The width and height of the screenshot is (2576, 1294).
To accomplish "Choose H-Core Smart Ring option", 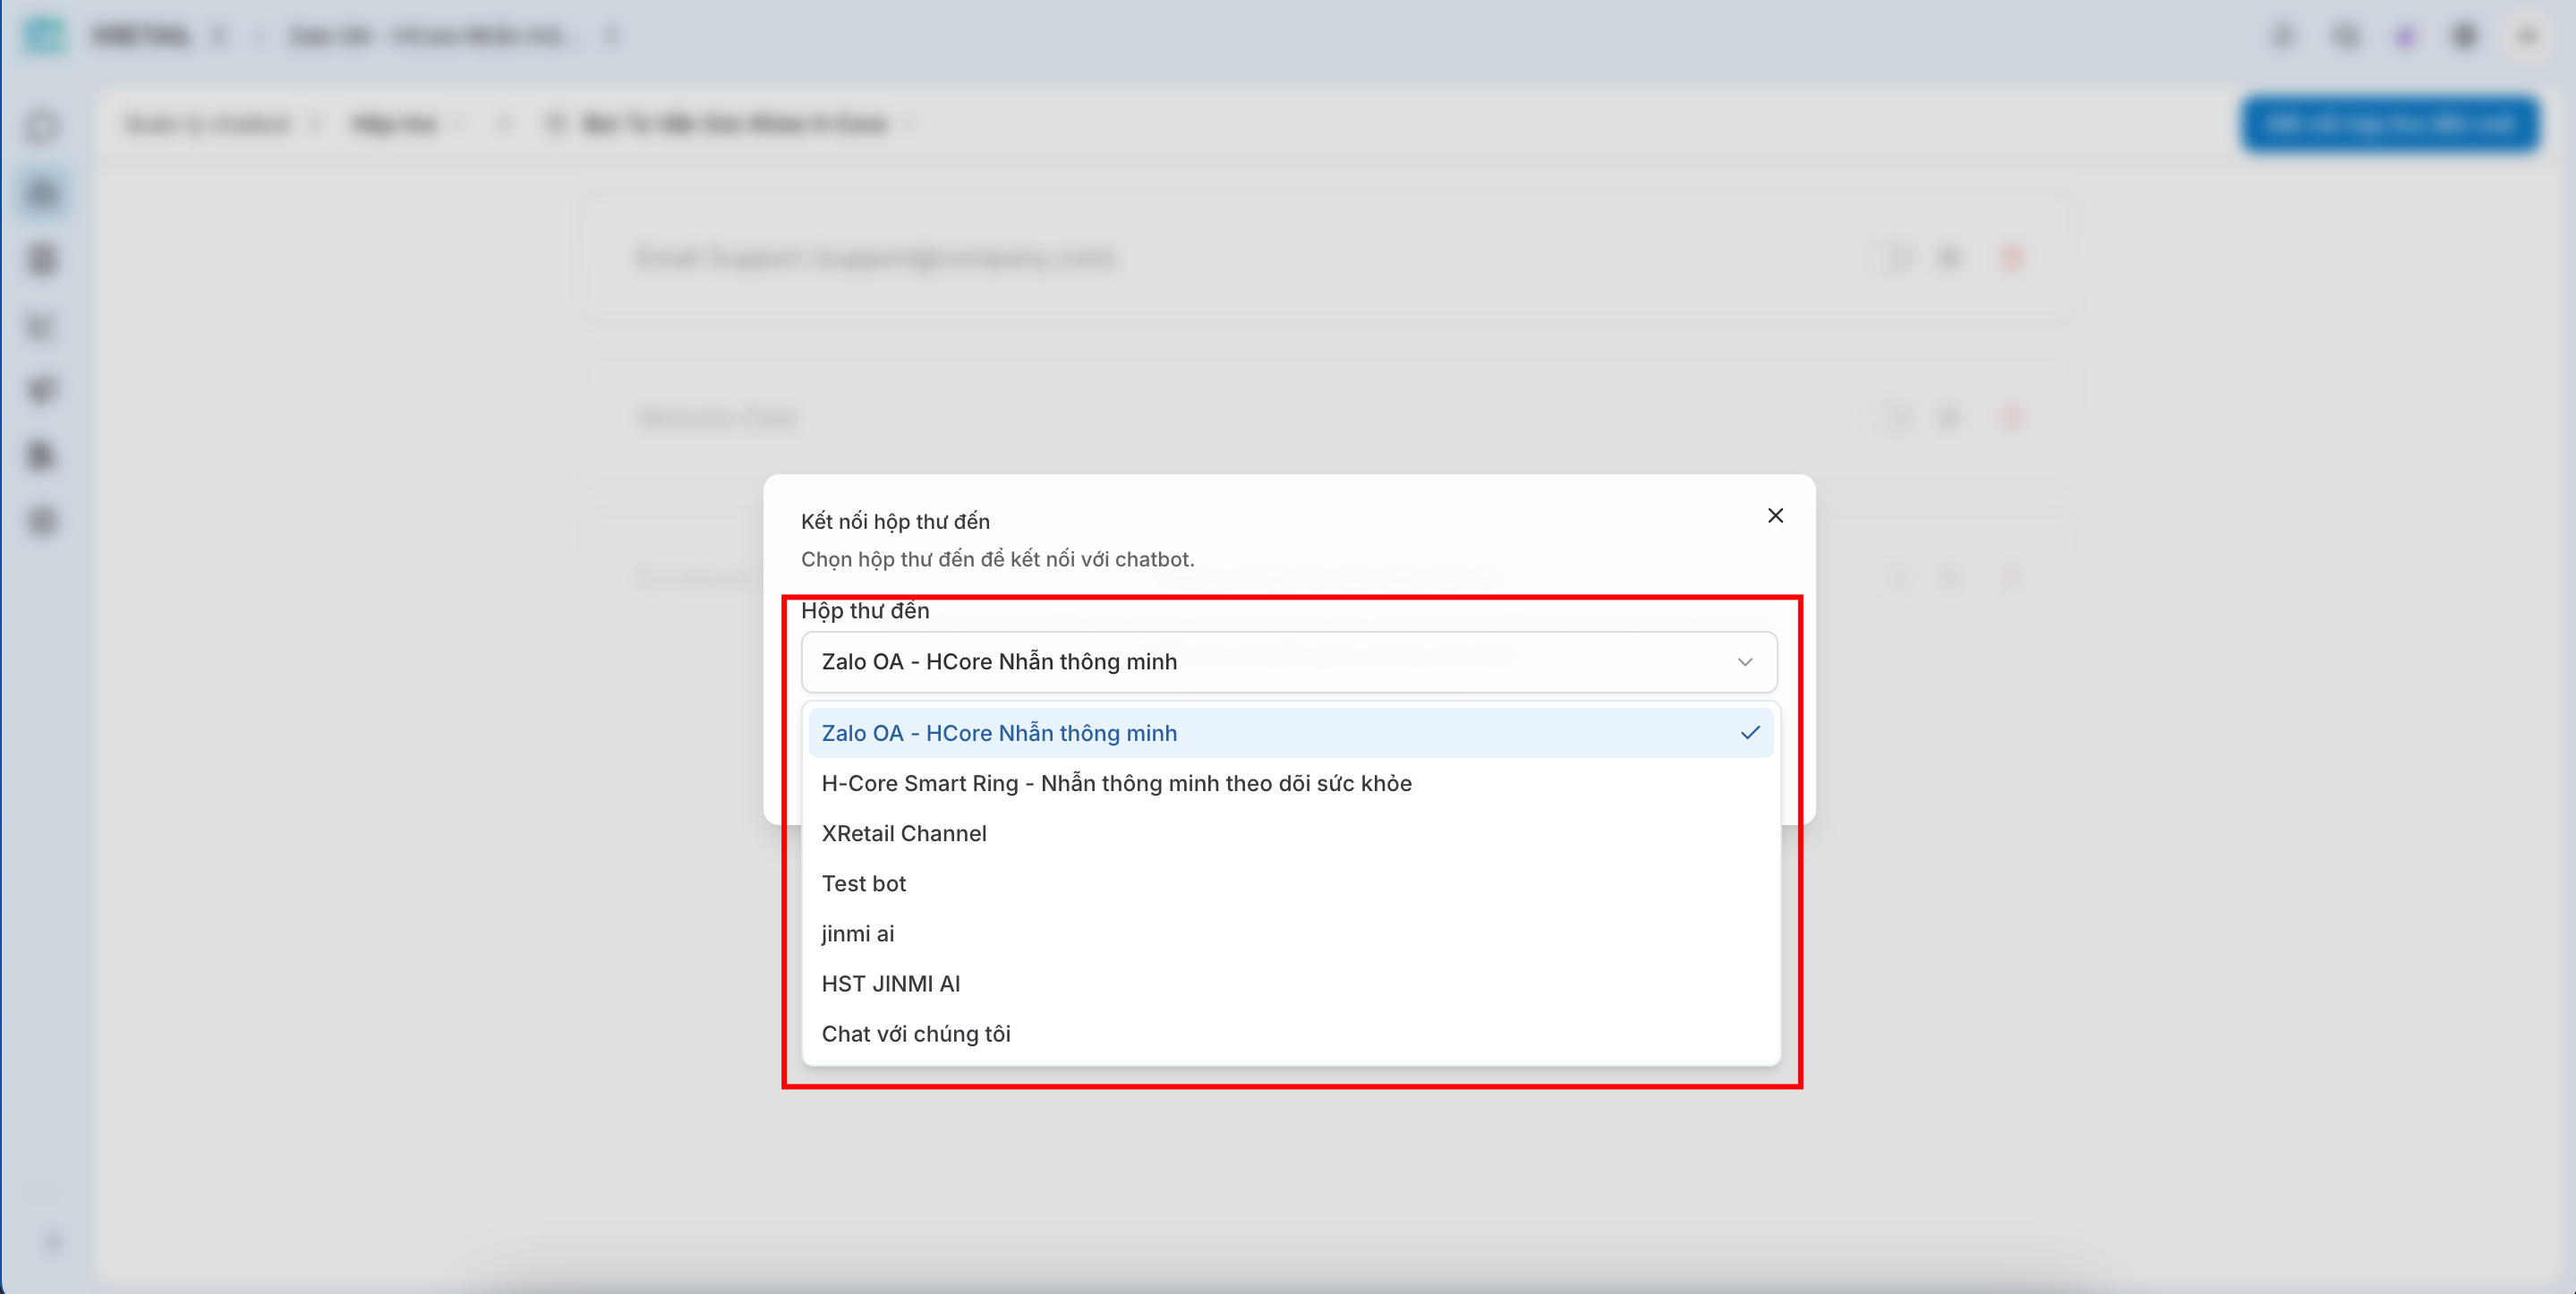I will (1290, 783).
